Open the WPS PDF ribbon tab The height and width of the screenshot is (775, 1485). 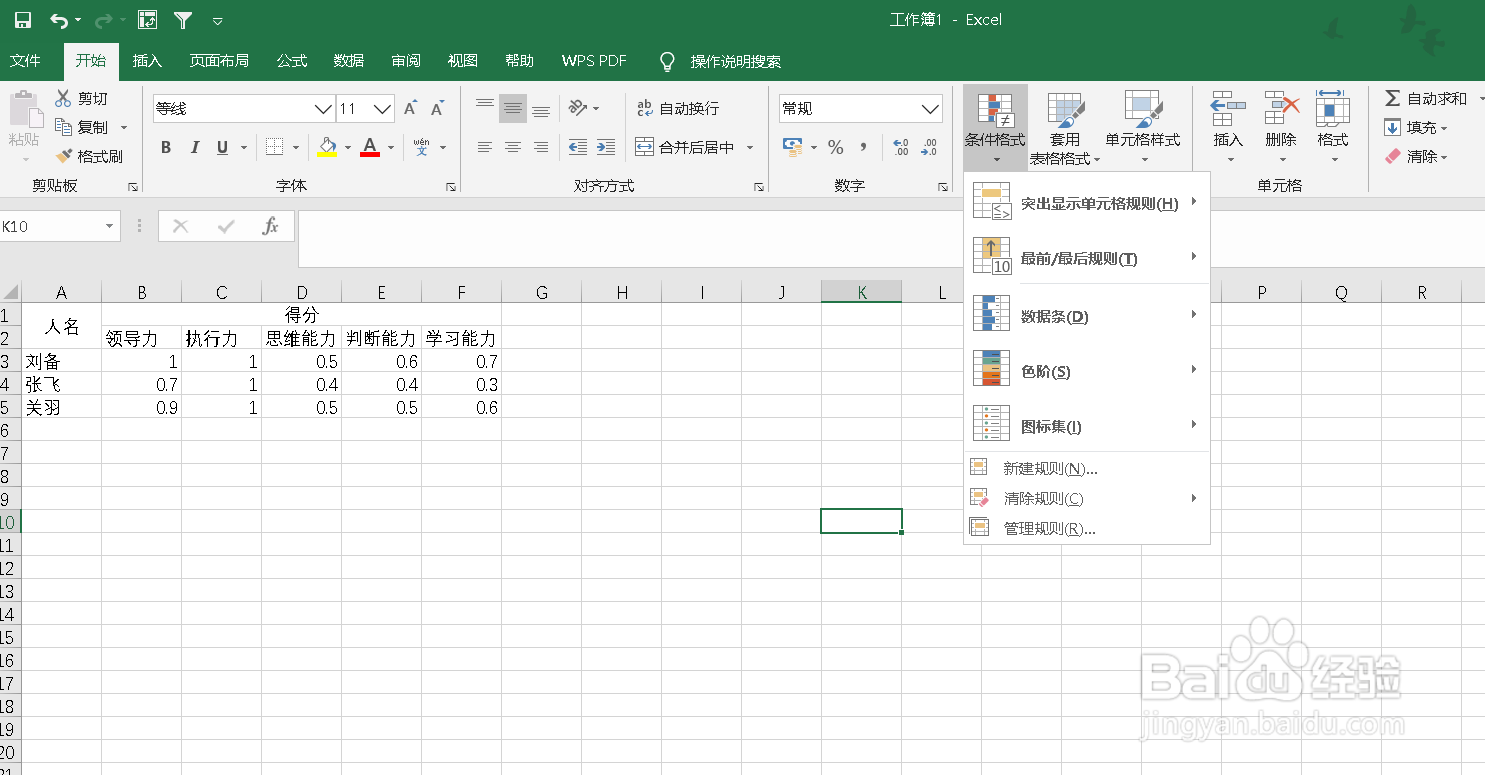click(594, 60)
